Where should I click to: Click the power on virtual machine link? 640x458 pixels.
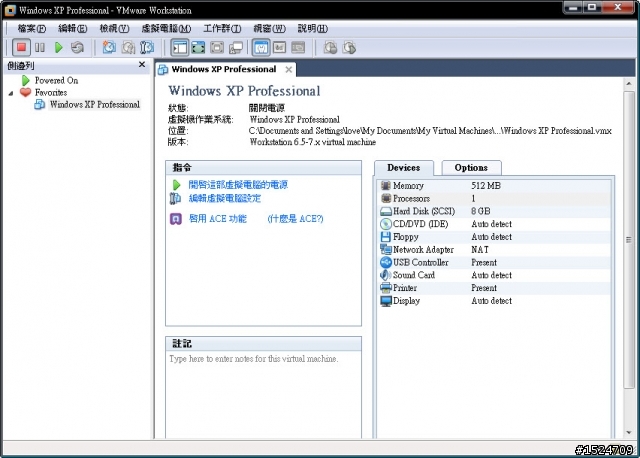point(238,185)
